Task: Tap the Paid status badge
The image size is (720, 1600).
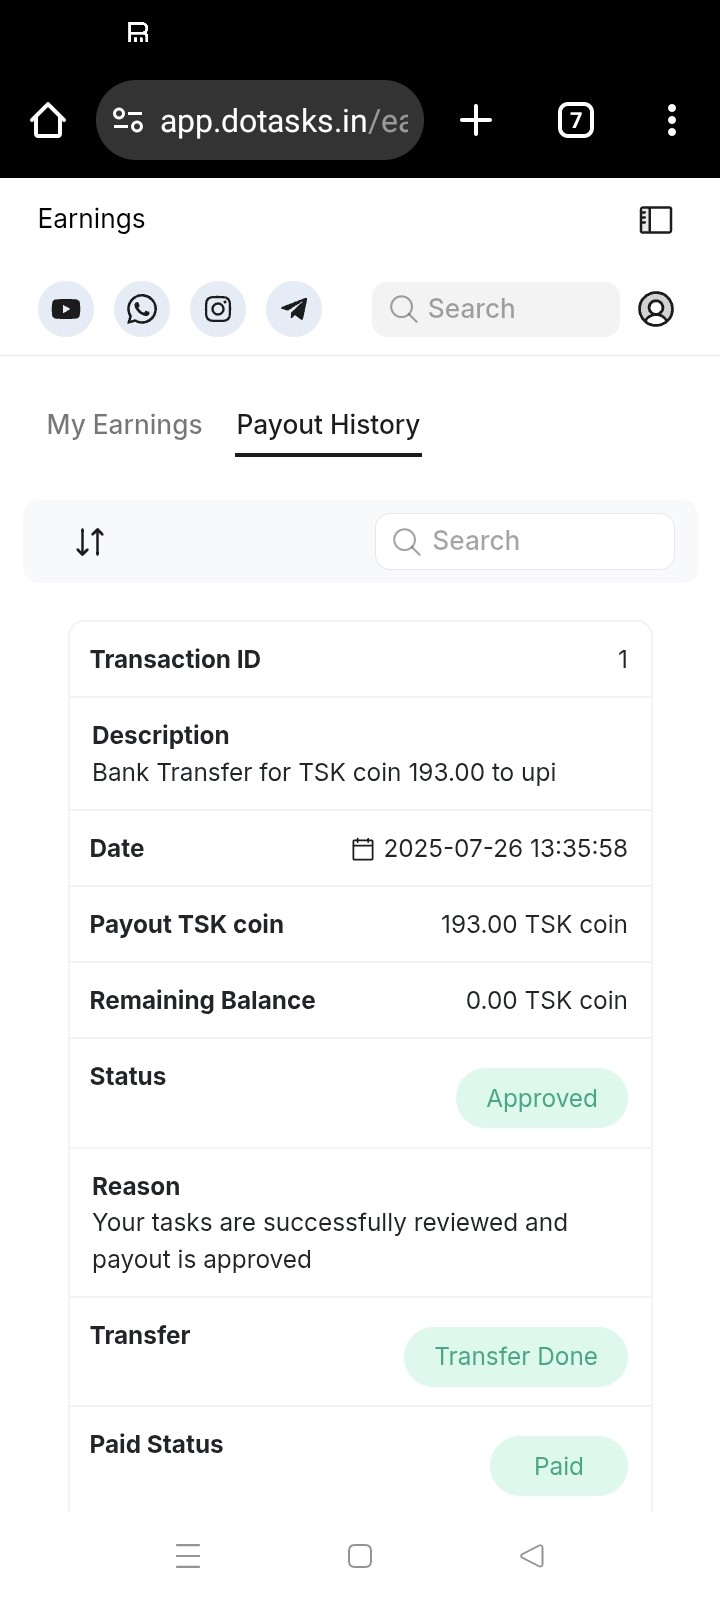Action: (558, 1466)
